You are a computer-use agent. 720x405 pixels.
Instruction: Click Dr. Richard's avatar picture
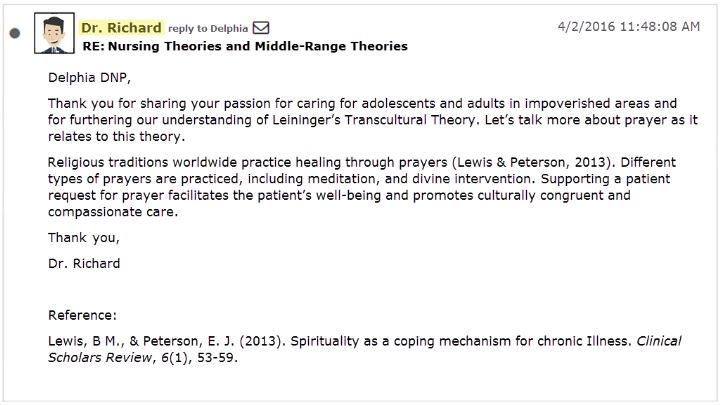[54, 33]
